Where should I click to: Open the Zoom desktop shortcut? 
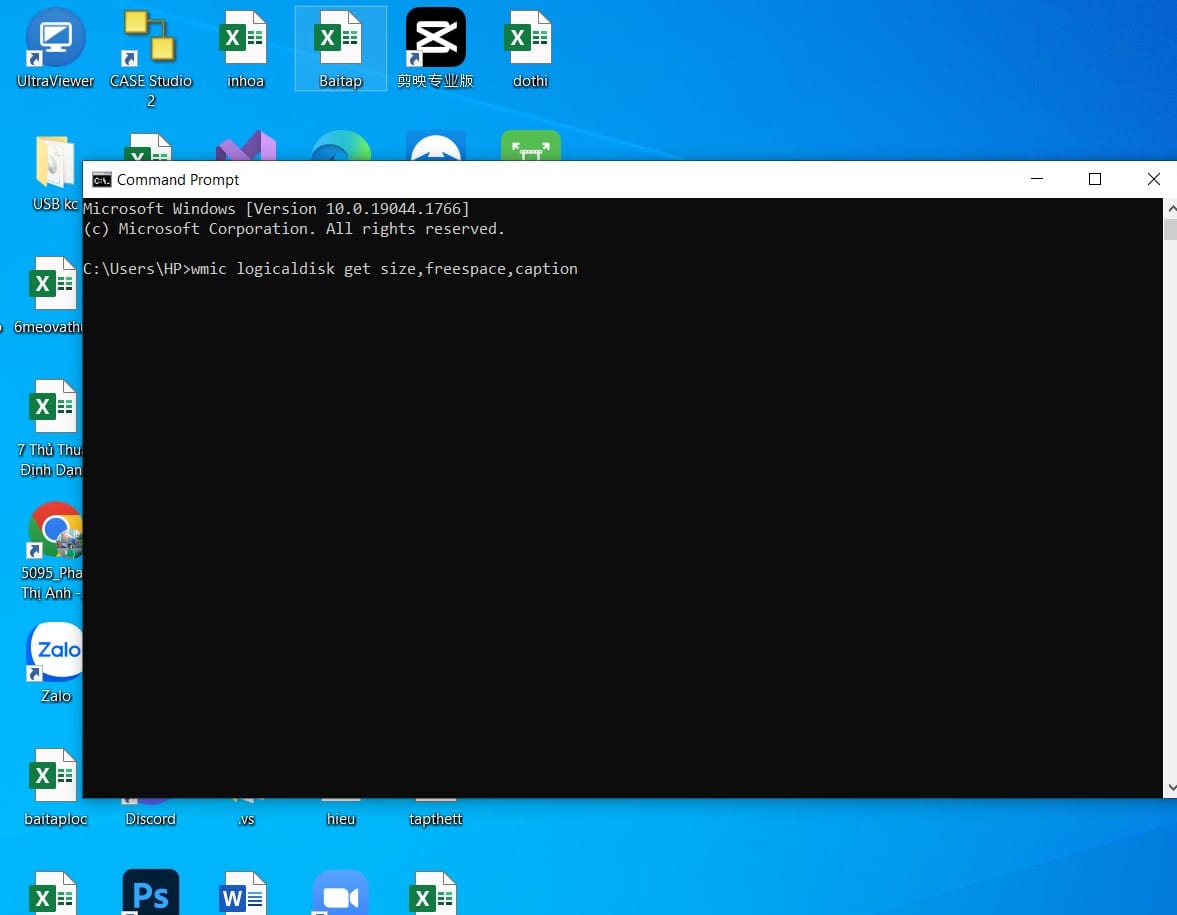(341, 892)
